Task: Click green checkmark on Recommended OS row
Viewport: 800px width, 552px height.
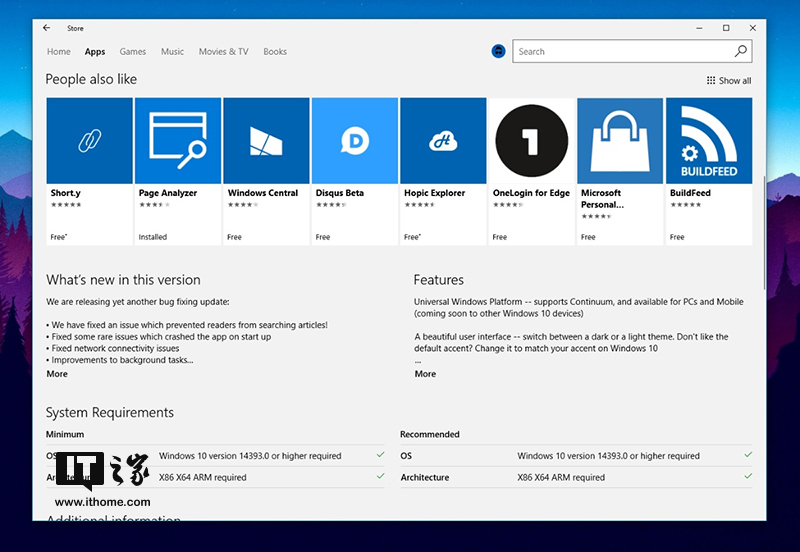Action: click(748, 454)
